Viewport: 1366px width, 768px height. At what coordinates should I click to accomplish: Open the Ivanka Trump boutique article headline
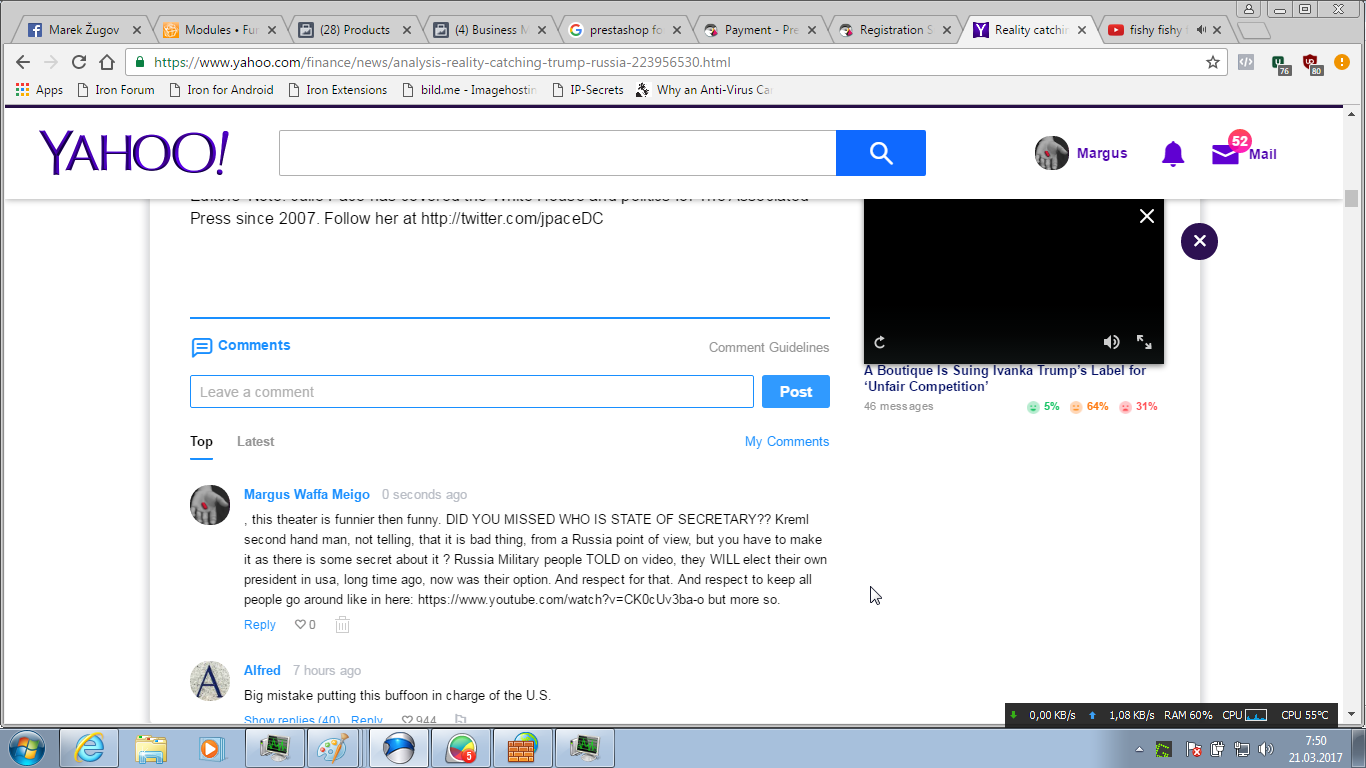pos(1005,378)
